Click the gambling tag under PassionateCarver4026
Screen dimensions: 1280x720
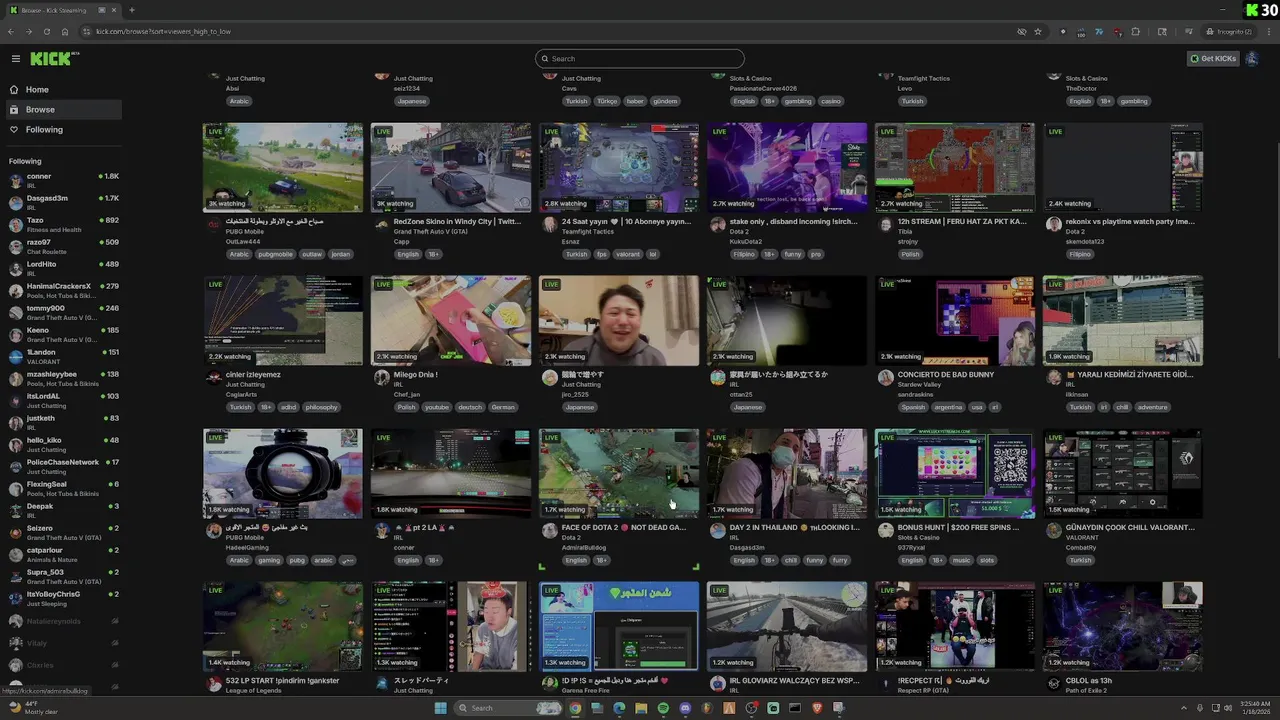pyautogui.click(x=798, y=101)
